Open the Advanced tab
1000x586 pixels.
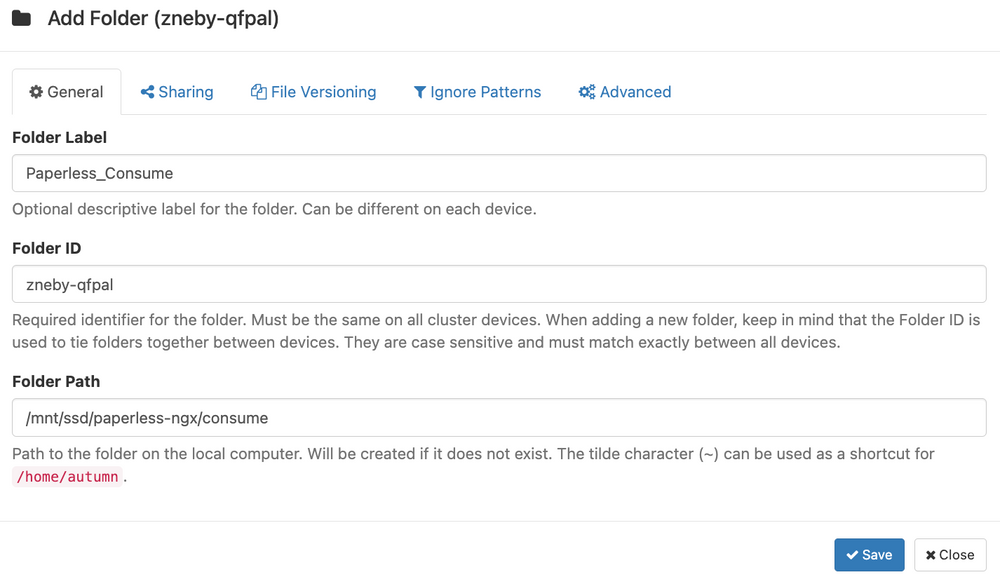click(625, 91)
